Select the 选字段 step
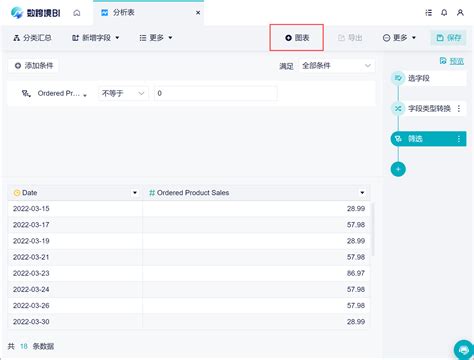474x360 pixels. pyautogui.click(x=429, y=78)
